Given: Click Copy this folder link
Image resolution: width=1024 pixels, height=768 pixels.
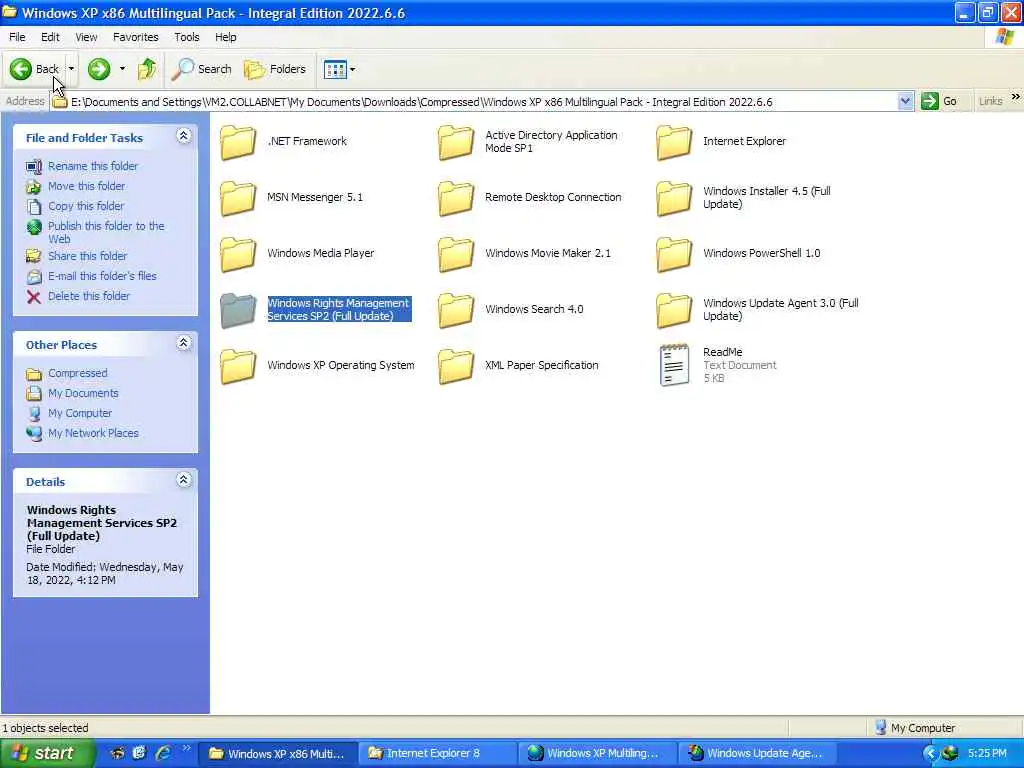Looking at the screenshot, I should click(x=86, y=206).
